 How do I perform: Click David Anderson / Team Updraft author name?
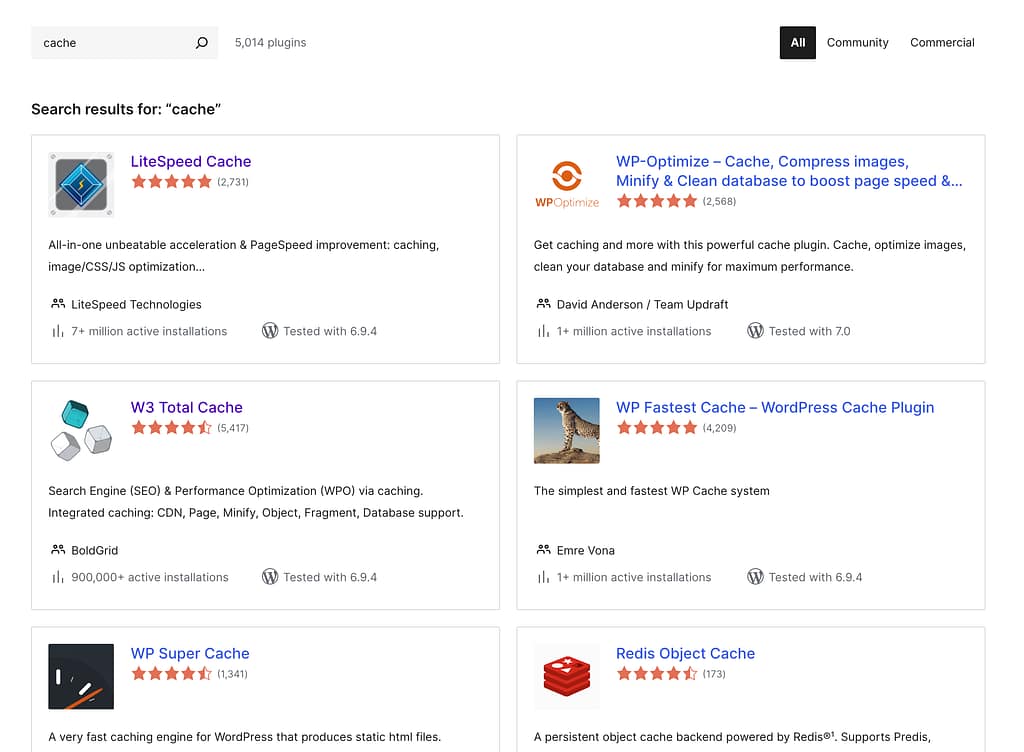(642, 304)
